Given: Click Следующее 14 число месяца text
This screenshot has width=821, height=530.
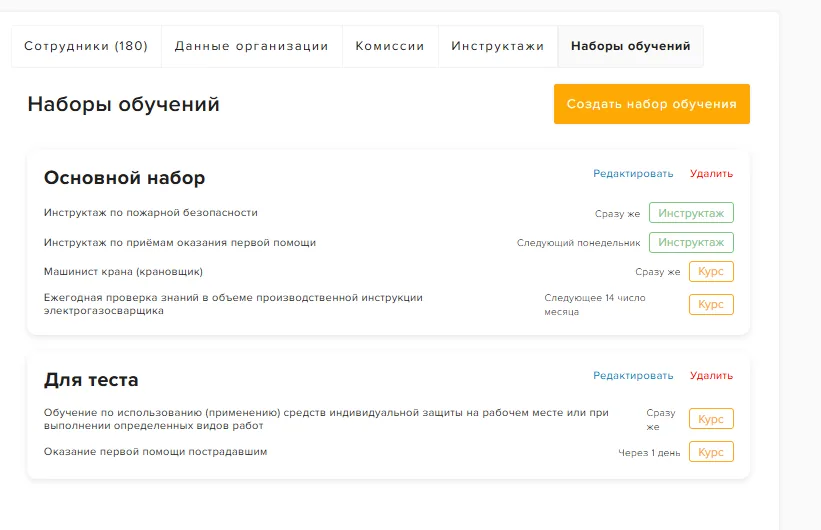Looking at the screenshot, I should pos(595,304).
